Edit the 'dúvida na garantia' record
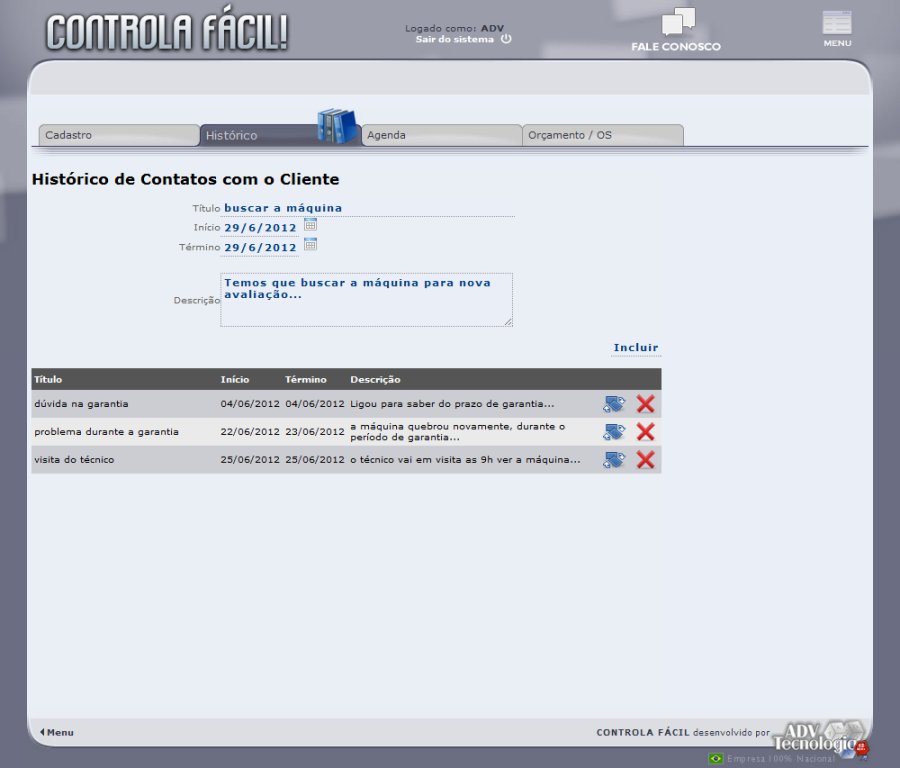Screen dimensions: 900x768 (x=613, y=404)
